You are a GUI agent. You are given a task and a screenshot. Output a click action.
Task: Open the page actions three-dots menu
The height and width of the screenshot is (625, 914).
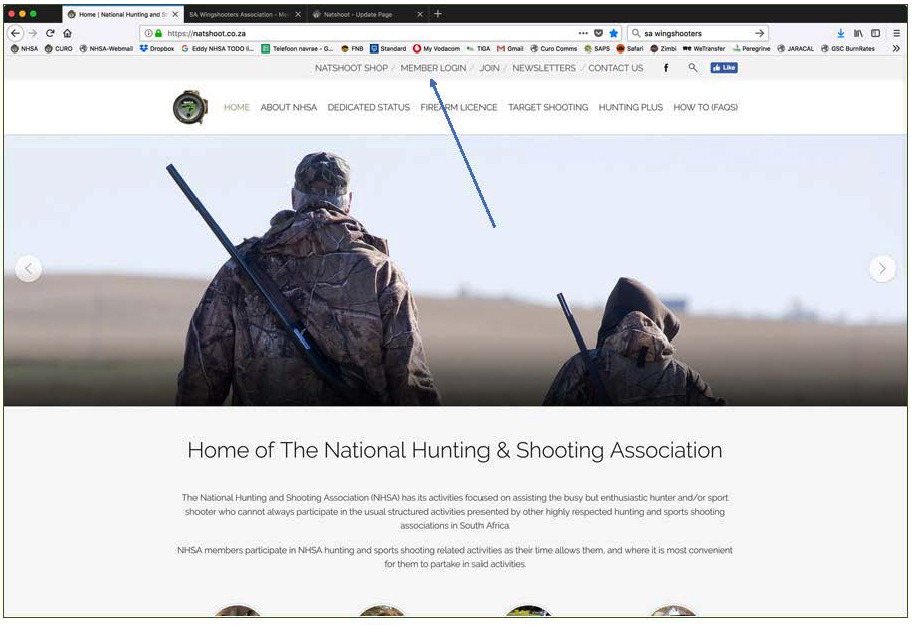tap(583, 33)
